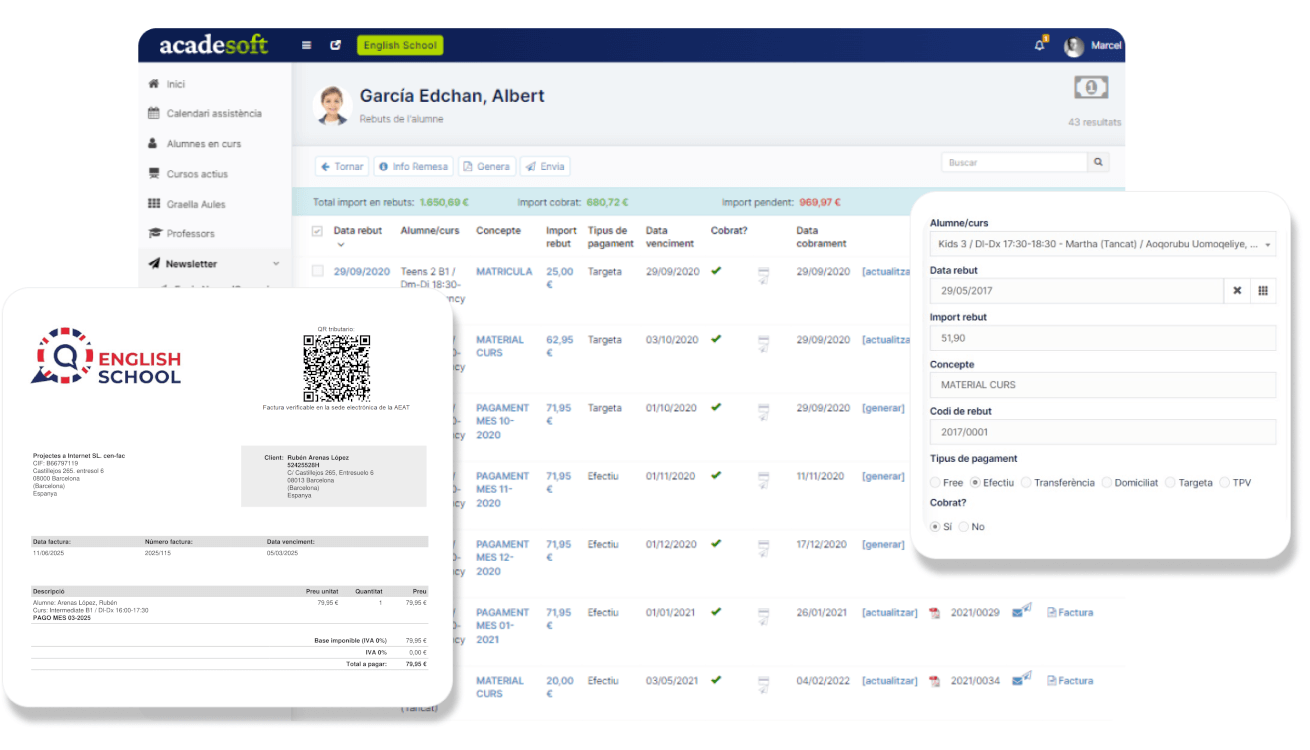The image size is (1310, 750).
Task: Open the Alumne/curs dropdown
Action: [1103, 244]
